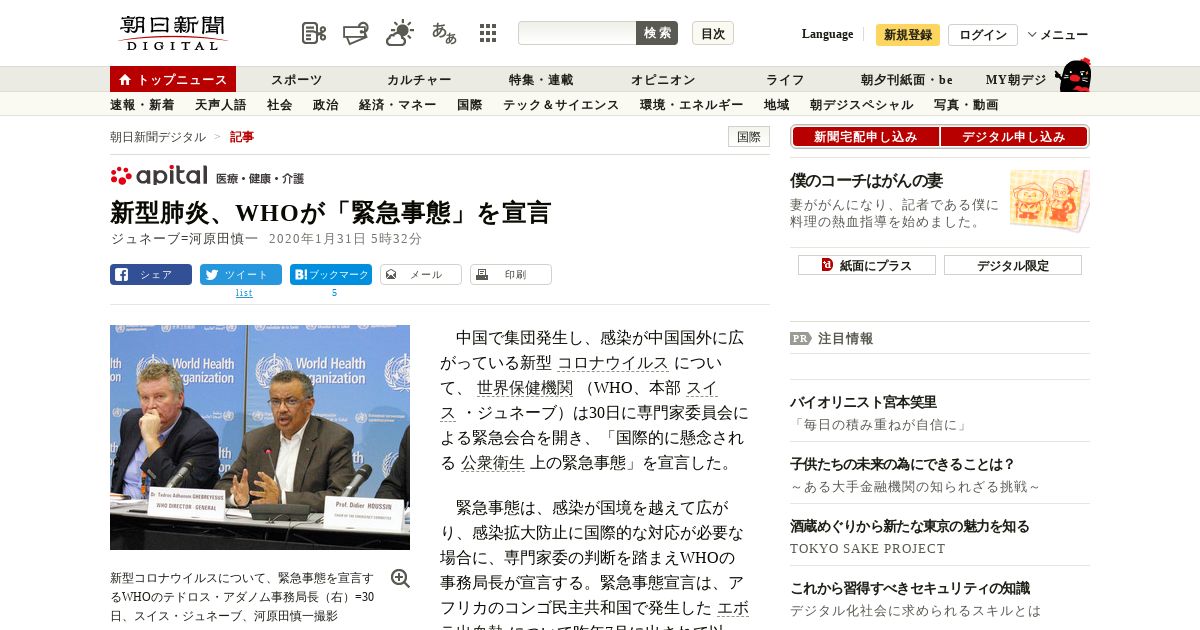Print the article with 印刷
This screenshot has height=630, width=1200.
click(x=511, y=274)
